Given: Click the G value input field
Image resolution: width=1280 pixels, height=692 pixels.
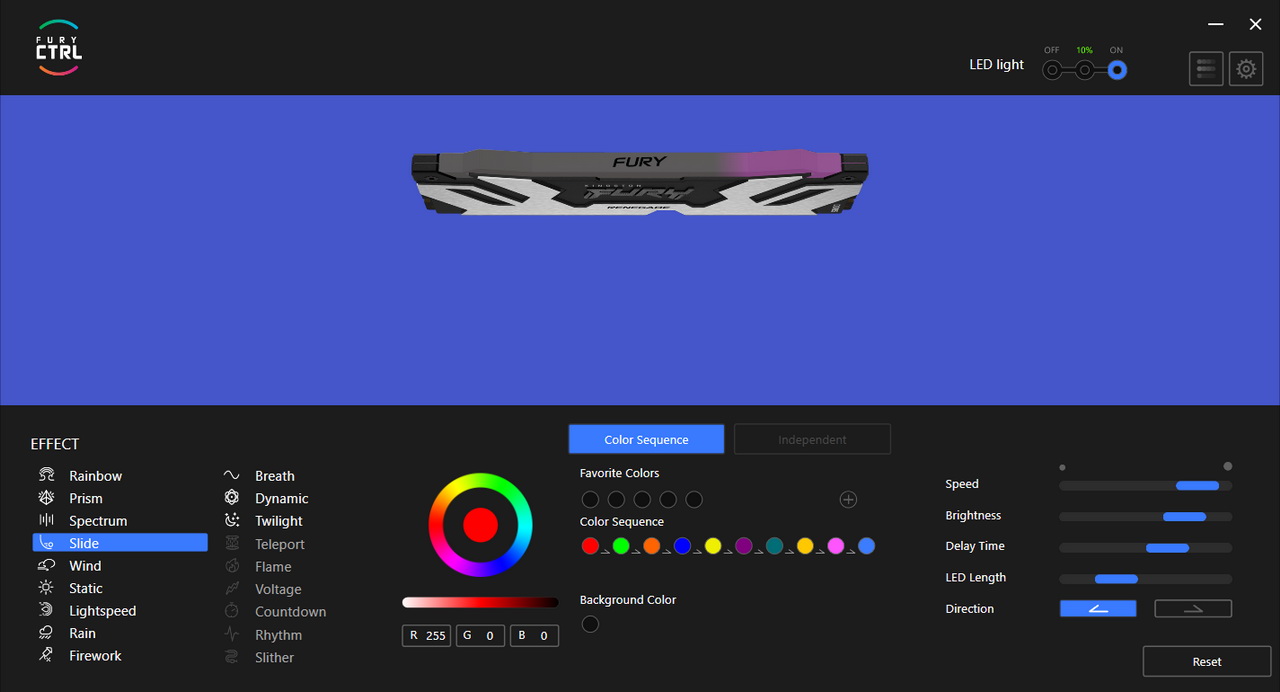Looking at the screenshot, I should (x=480, y=635).
